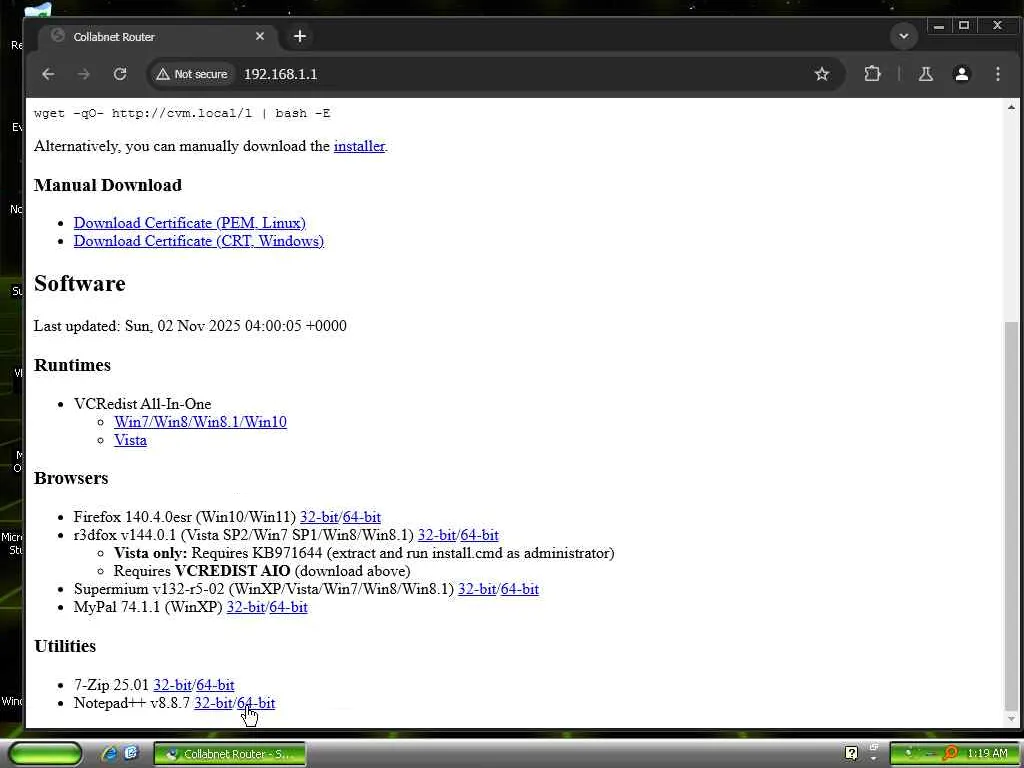The height and width of the screenshot is (768, 1024).
Task: Click the wget command text line
Action: pyautogui.click(x=182, y=113)
